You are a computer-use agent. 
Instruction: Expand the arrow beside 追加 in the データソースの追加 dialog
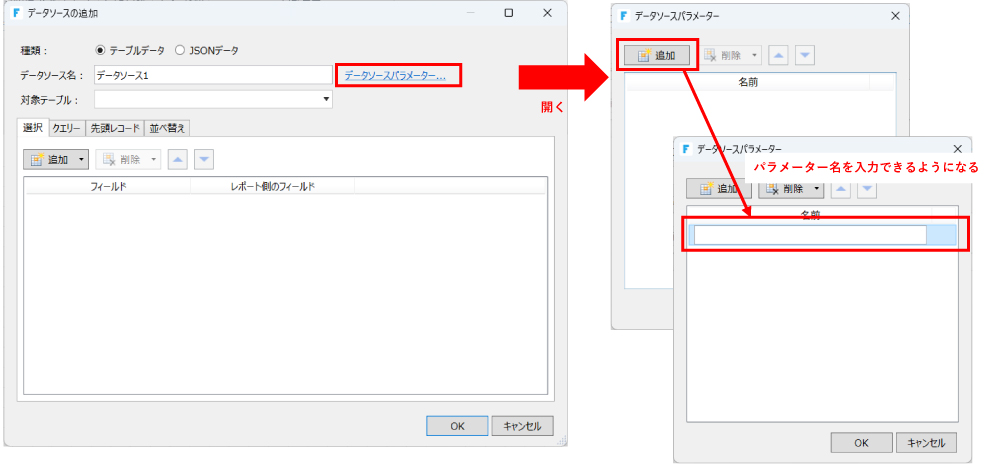coord(81,160)
